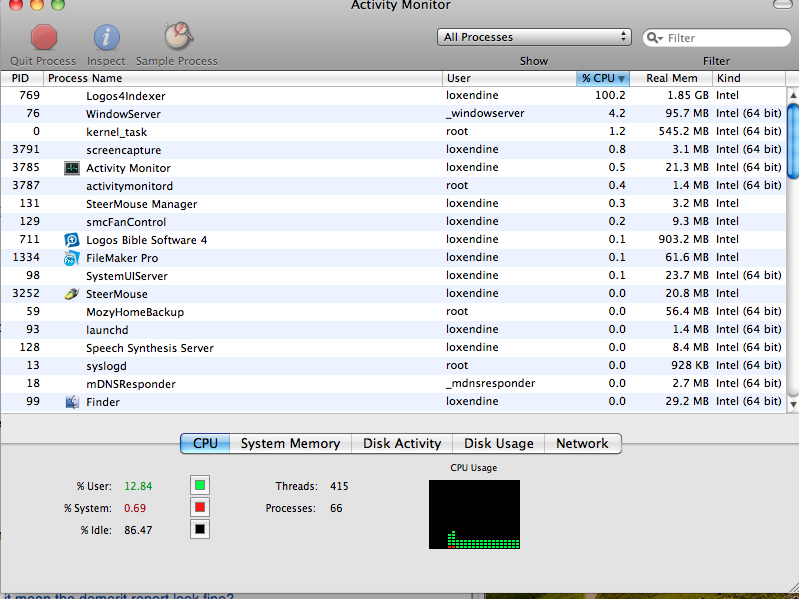799x599 pixels.
Task: Click the FileMaker Pro icon
Action: [72, 258]
